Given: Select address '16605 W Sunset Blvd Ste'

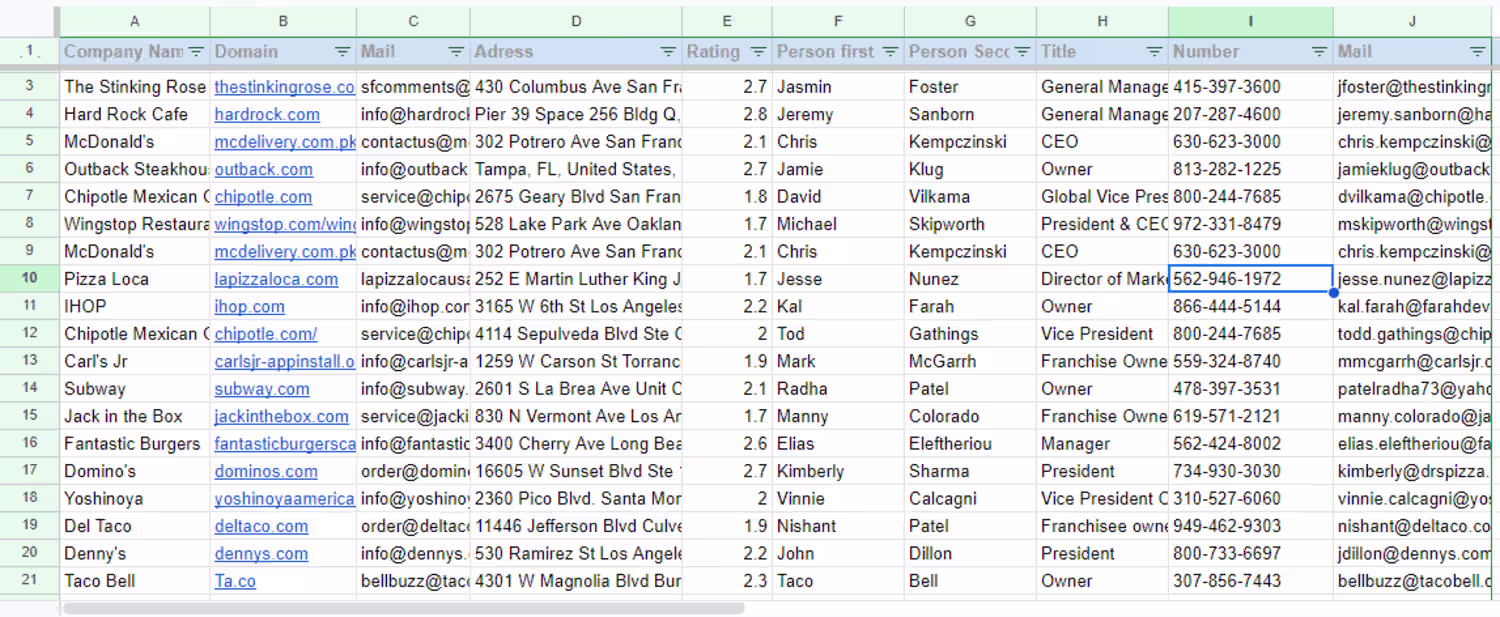Looking at the screenshot, I should pos(576,471).
